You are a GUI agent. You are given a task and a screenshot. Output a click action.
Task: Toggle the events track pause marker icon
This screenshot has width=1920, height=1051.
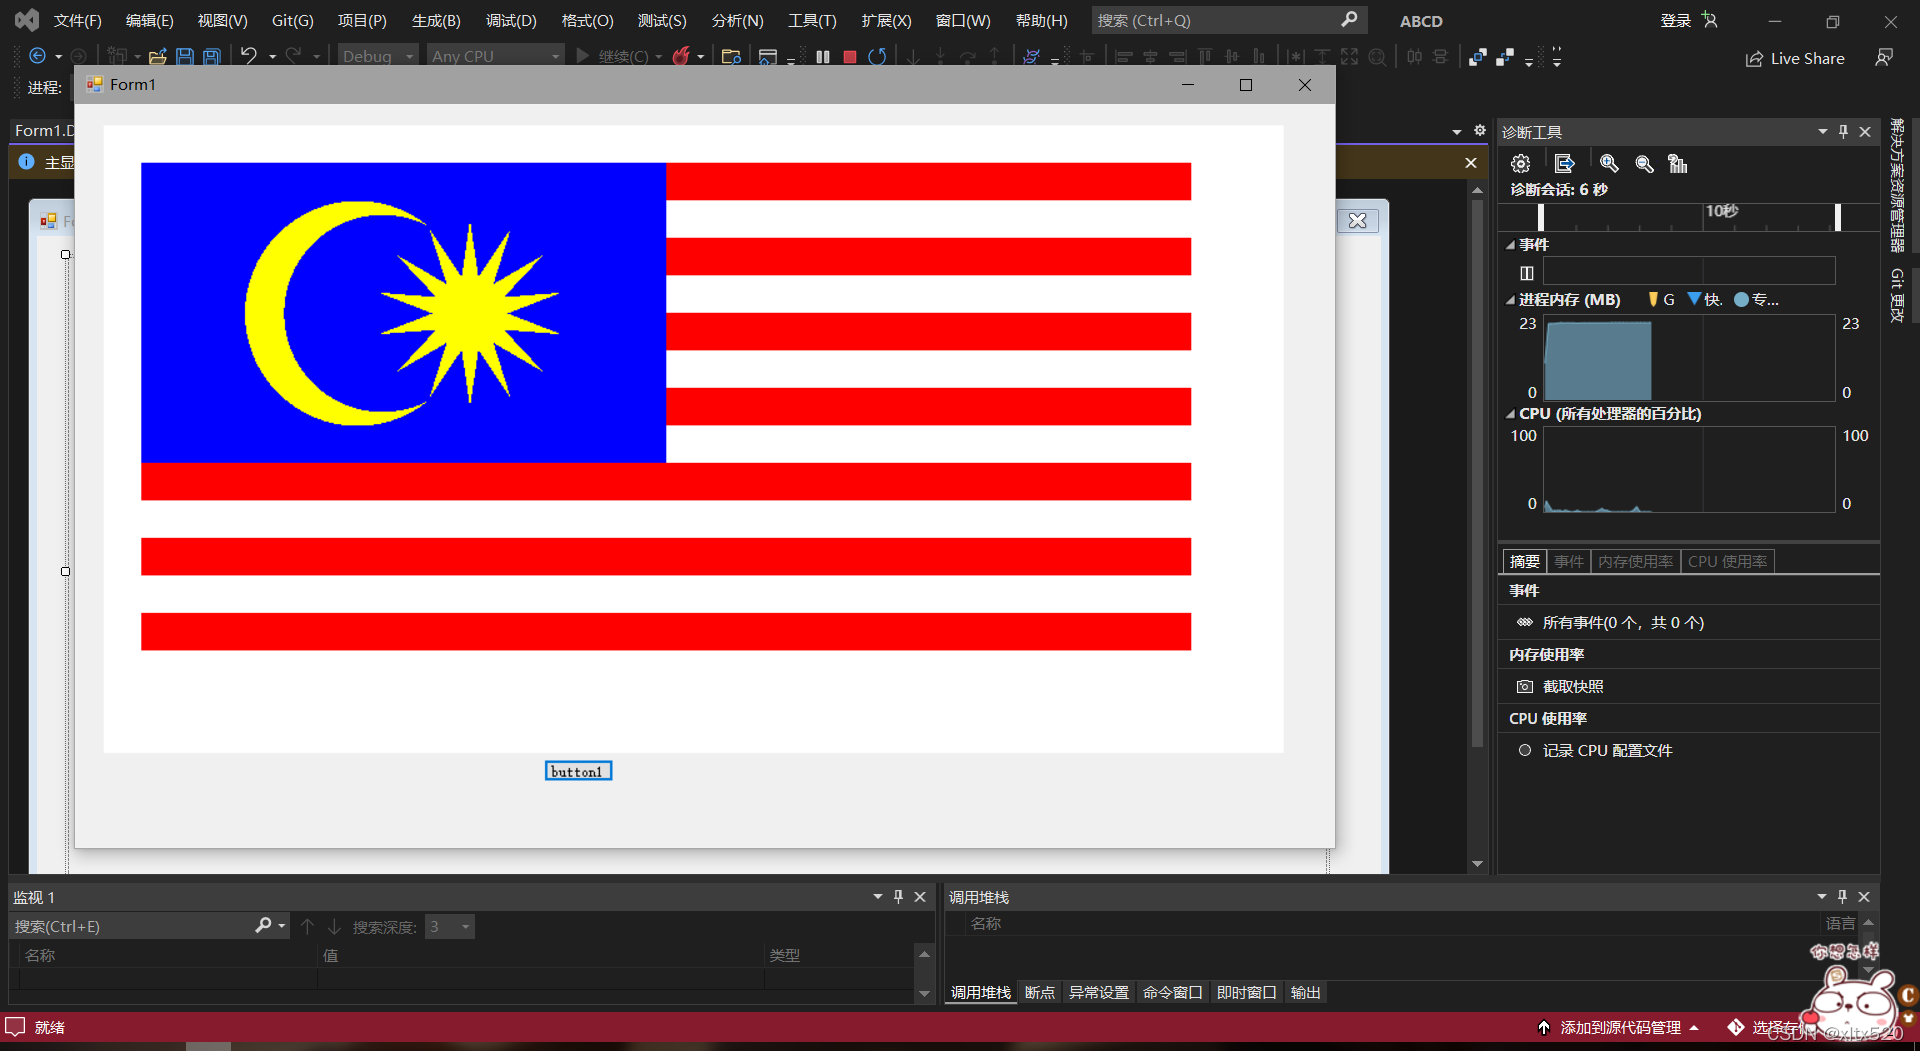coord(1526,273)
